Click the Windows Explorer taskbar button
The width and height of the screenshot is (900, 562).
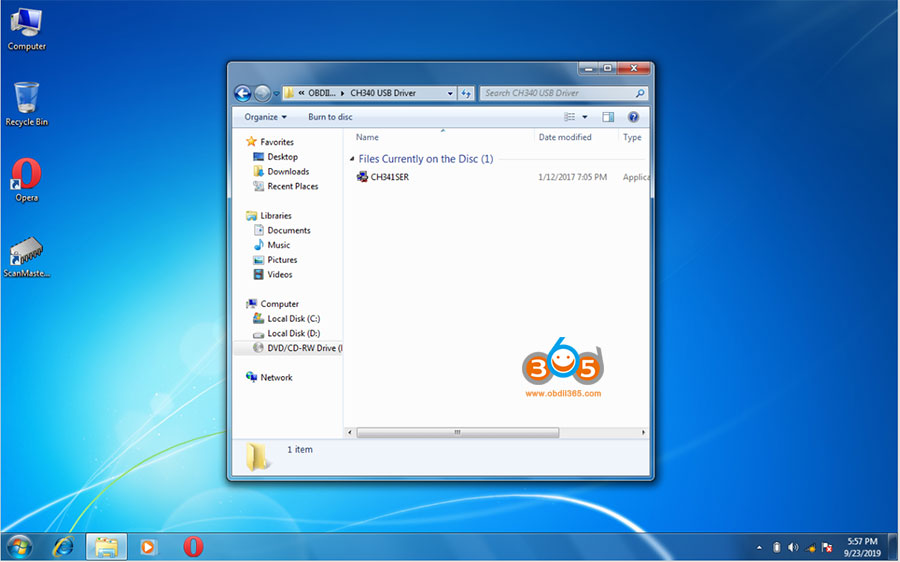click(106, 547)
